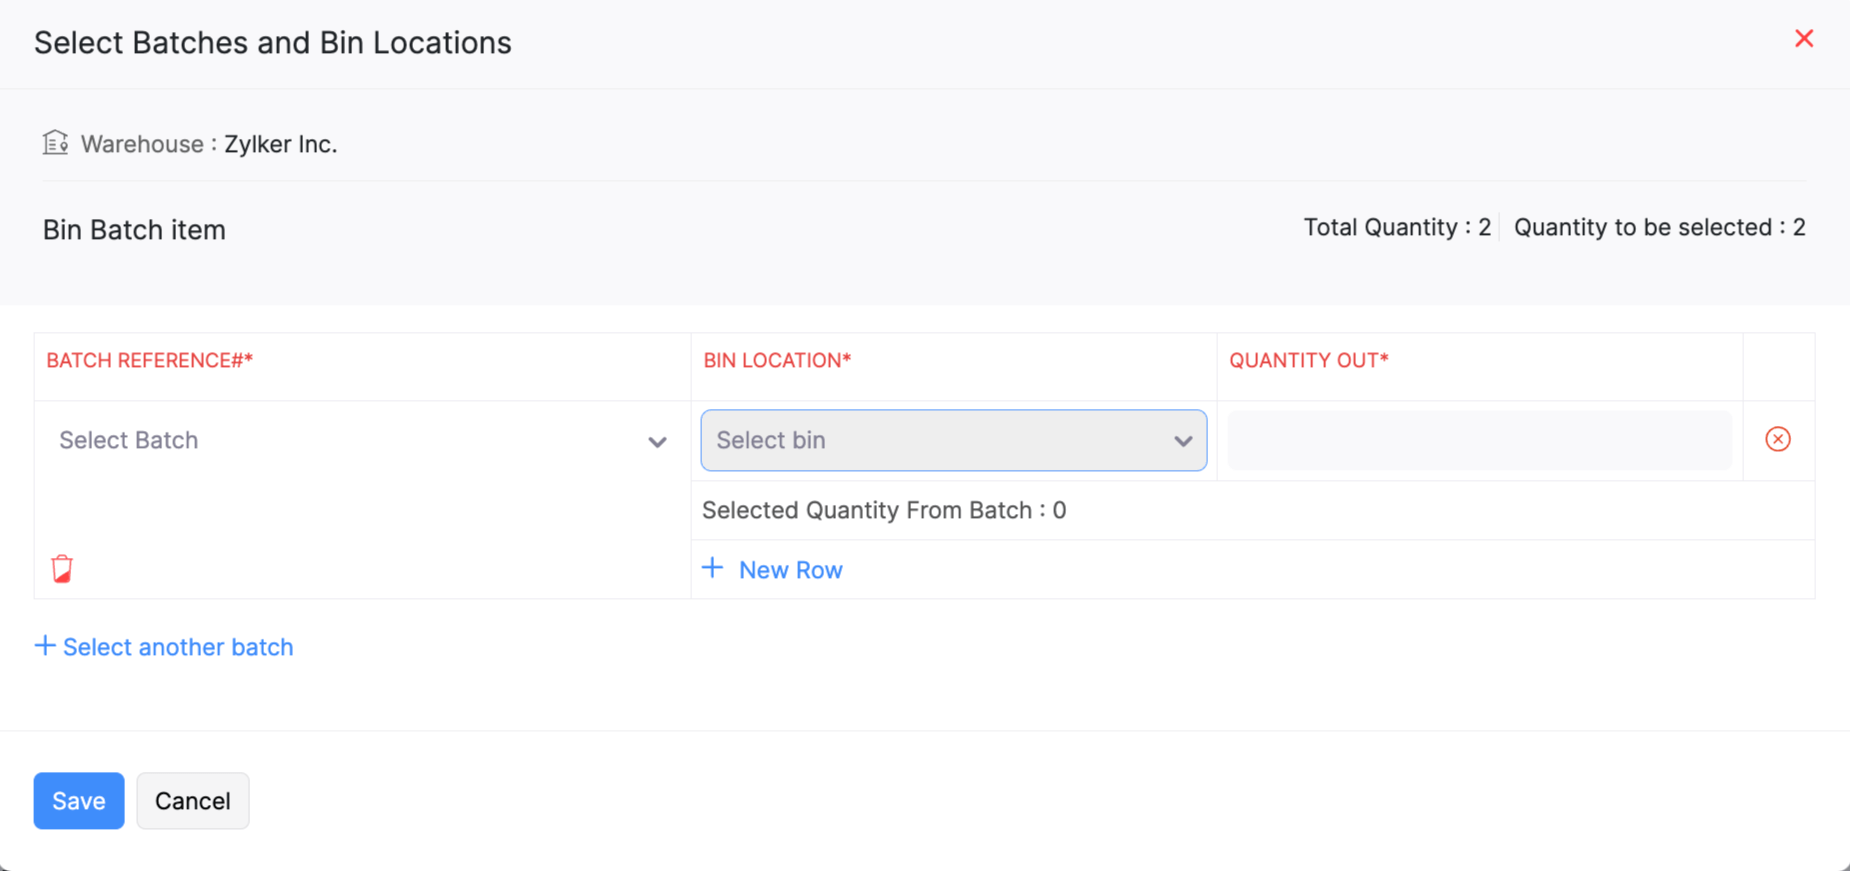
Task: Click plus icon next to Select another batch
Action: 44,645
